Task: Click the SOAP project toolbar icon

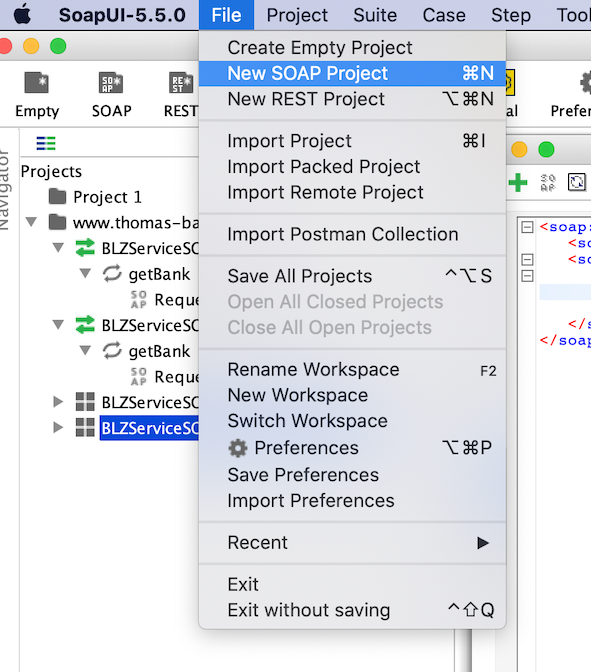Action: (x=111, y=83)
